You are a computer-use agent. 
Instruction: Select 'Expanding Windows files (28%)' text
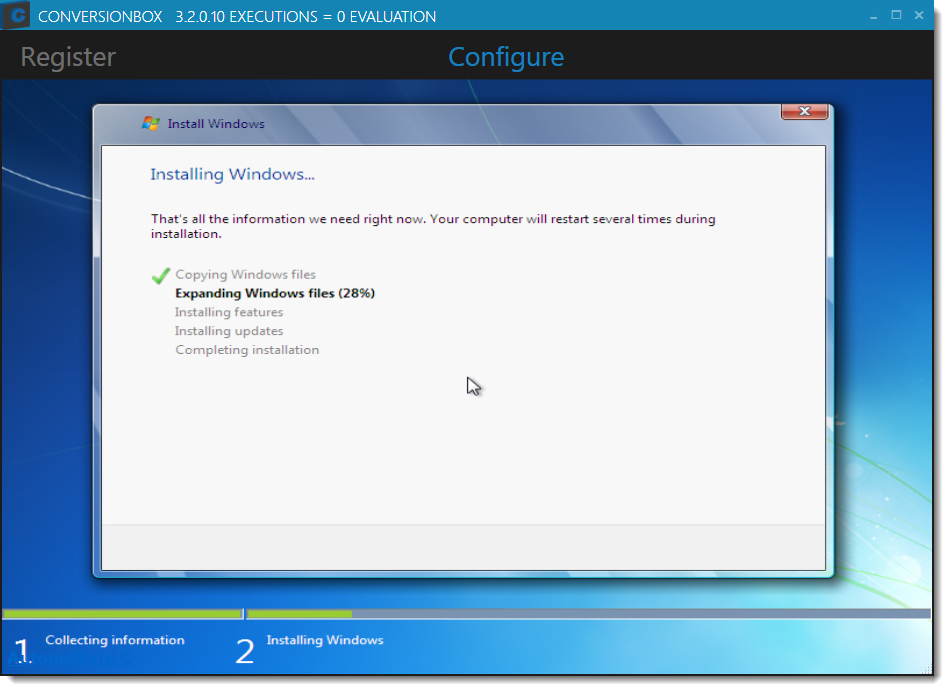(x=275, y=293)
